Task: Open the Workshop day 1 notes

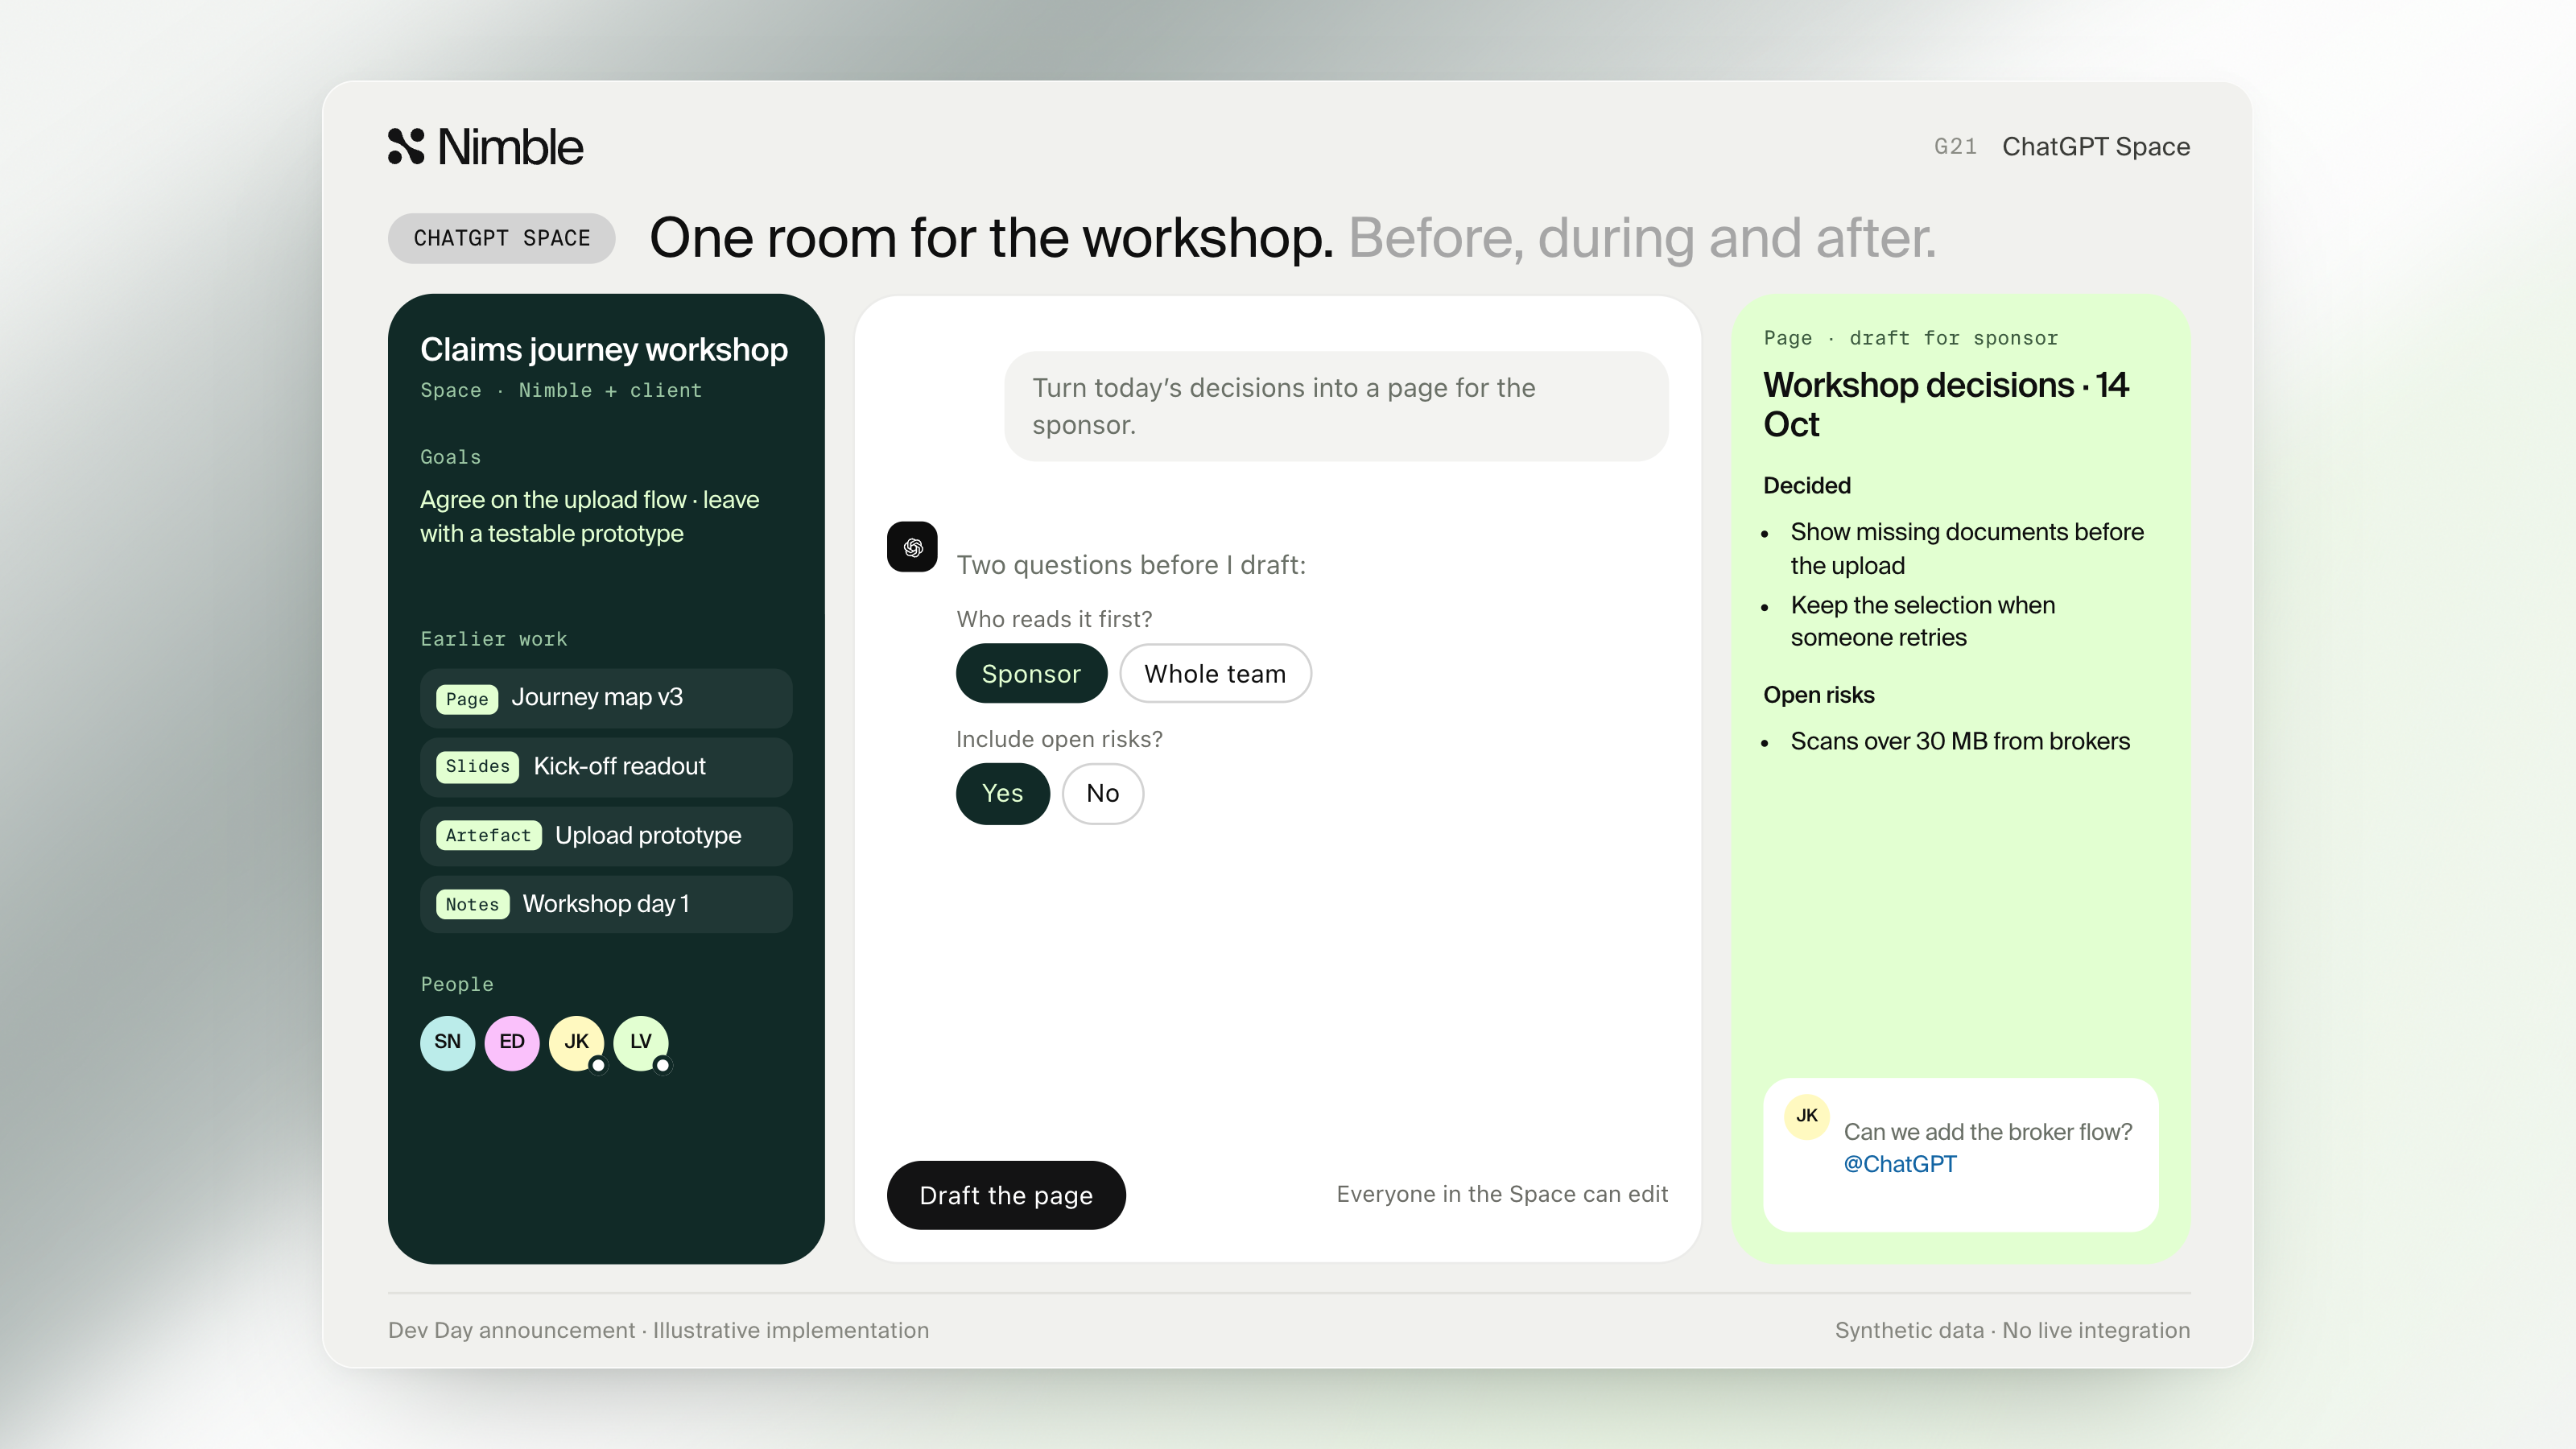Action: pyautogui.click(x=606, y=905)
